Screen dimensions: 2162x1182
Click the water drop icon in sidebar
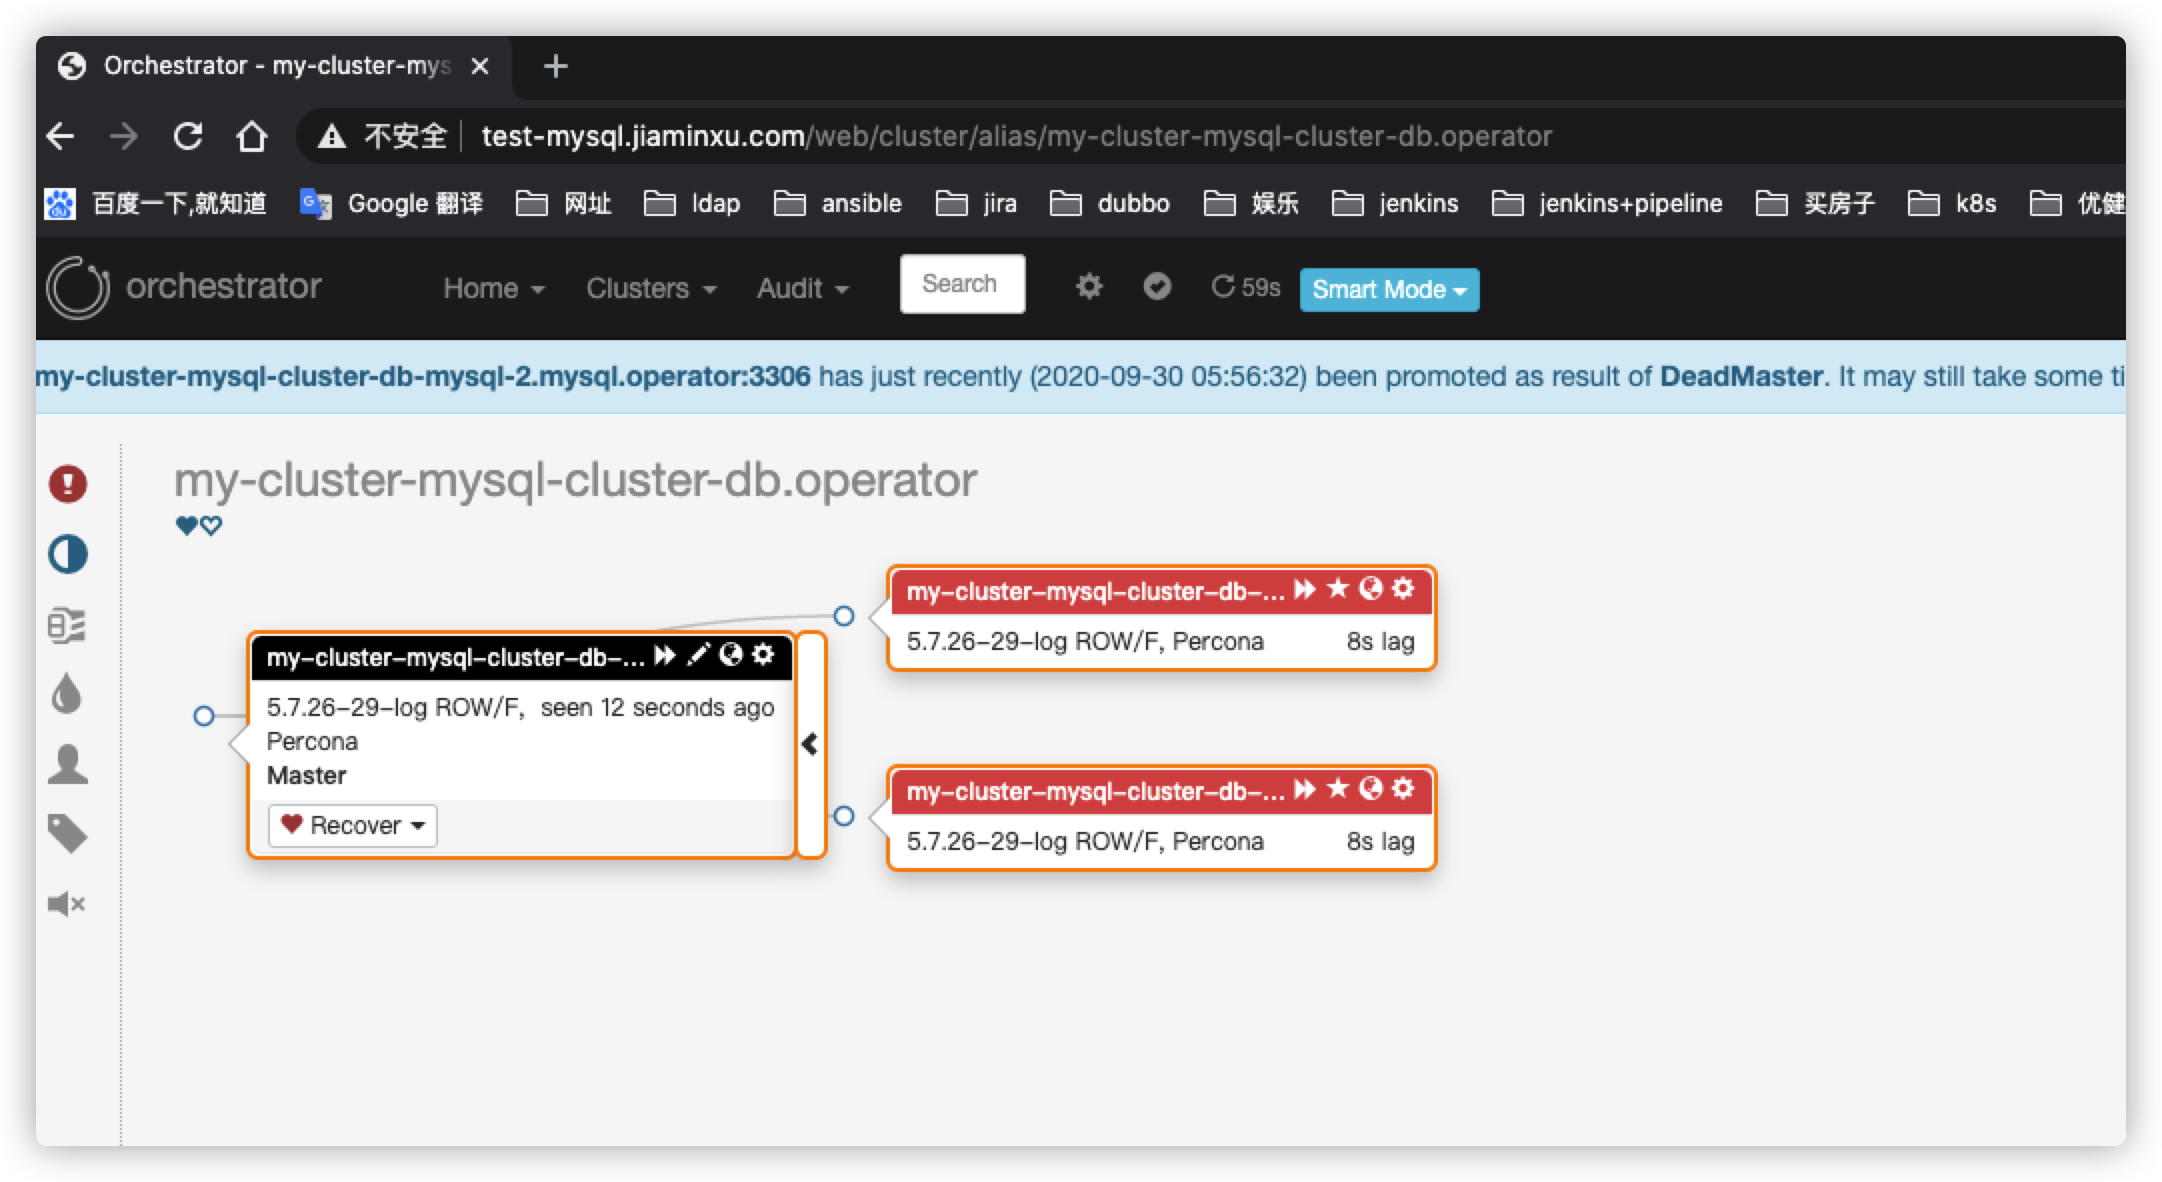[66, 694]
